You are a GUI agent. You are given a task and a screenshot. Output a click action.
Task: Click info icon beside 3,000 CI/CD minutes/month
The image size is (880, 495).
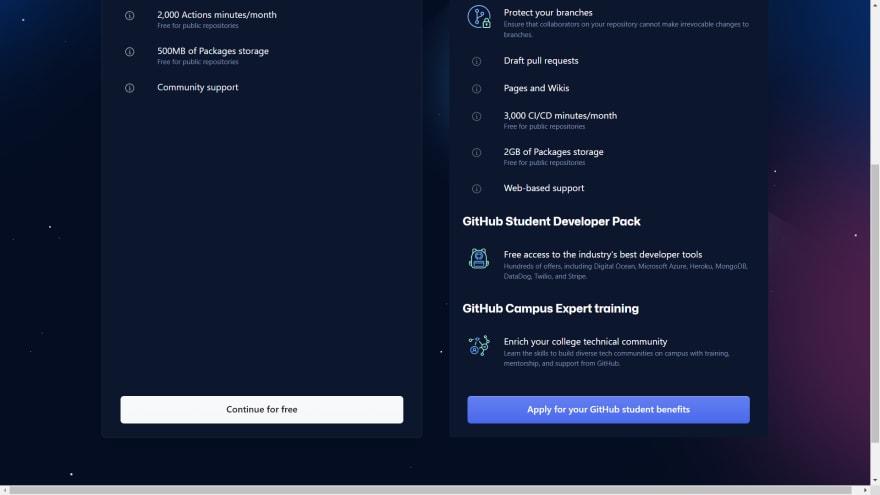(476, 116)
